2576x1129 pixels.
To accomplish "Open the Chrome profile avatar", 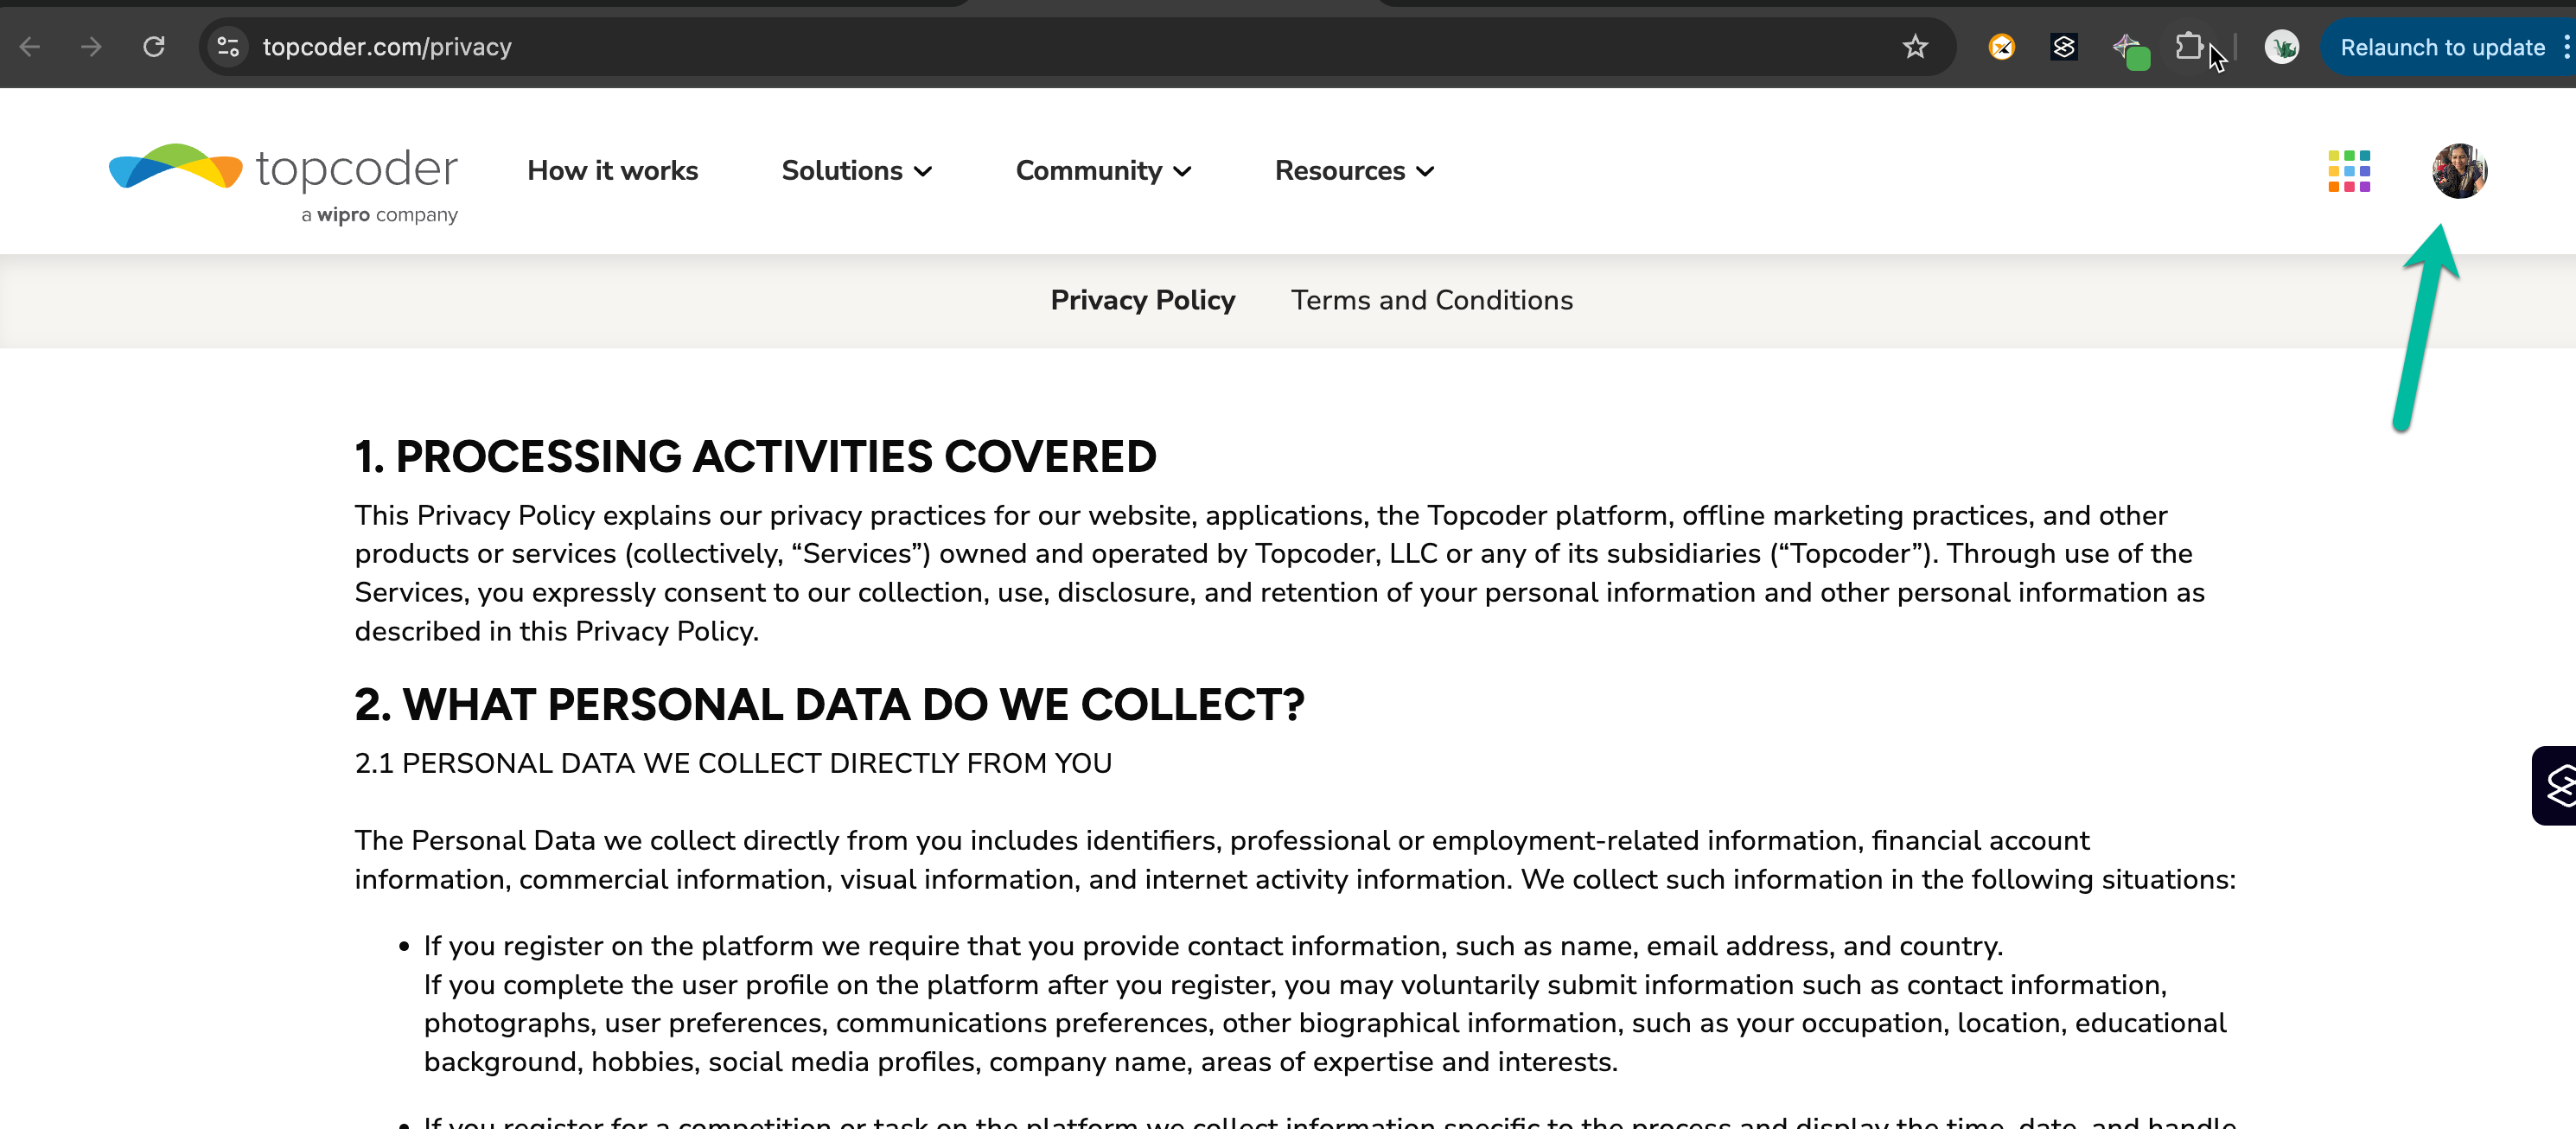I will click(x=2281, y=47).
